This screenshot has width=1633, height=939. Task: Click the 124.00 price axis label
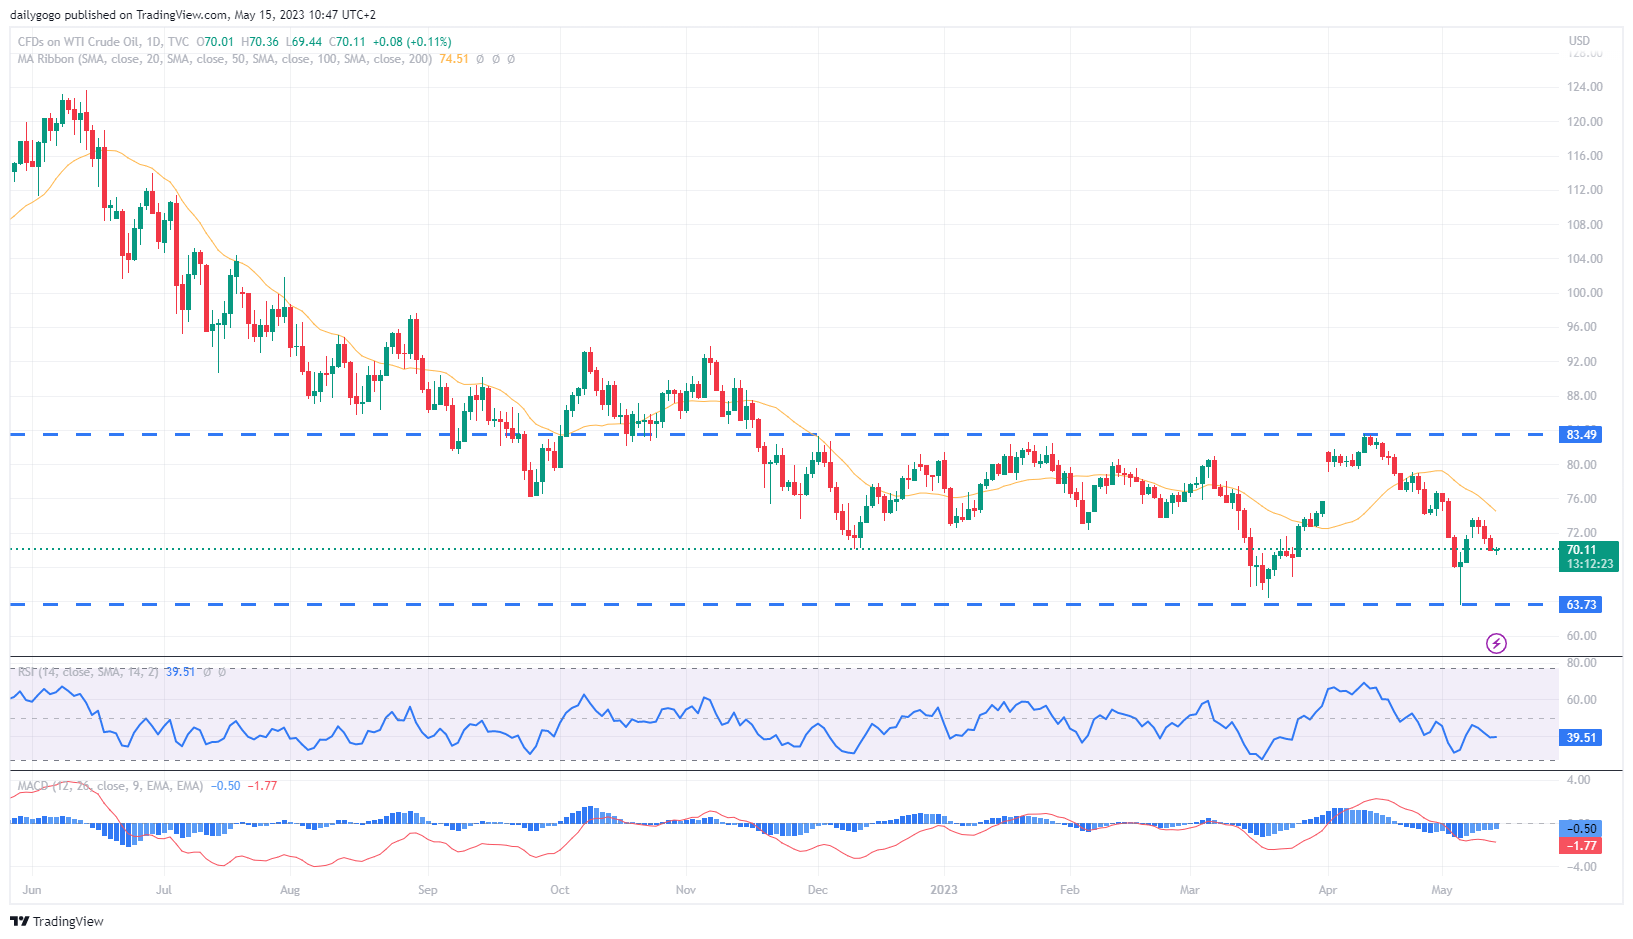(x=1585, y=87)
